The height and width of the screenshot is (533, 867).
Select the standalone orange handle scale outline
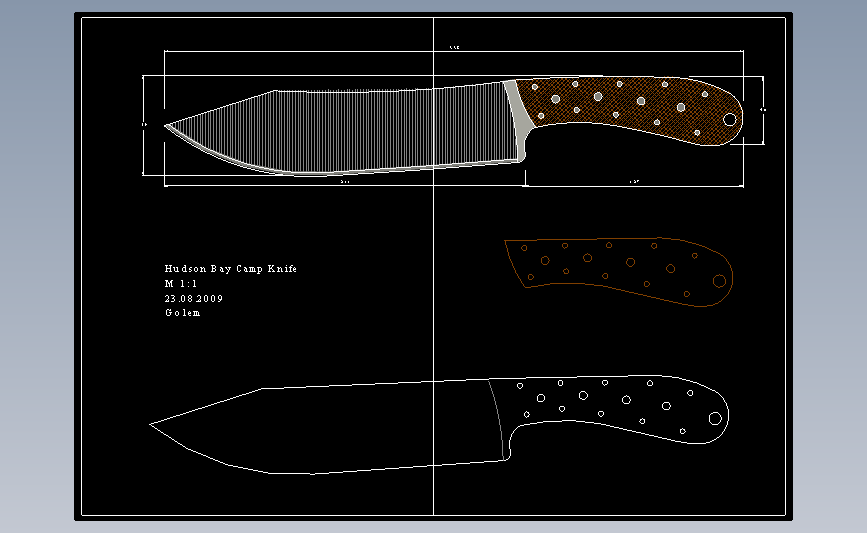(x=619, y=271)
